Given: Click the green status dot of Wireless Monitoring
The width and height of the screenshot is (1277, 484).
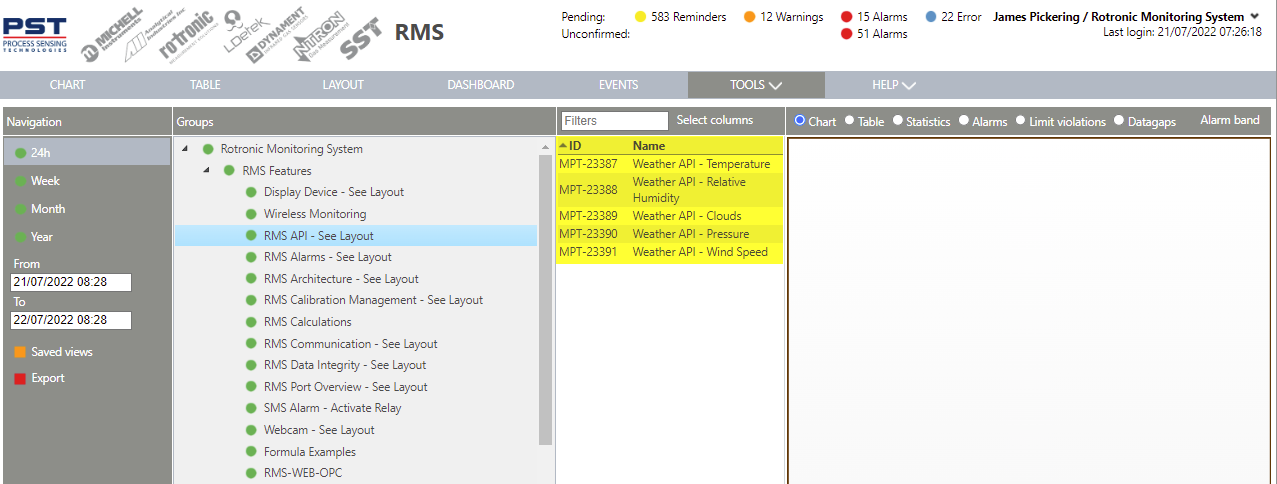Looking at the screenshot, I should (x=251, y=214).
